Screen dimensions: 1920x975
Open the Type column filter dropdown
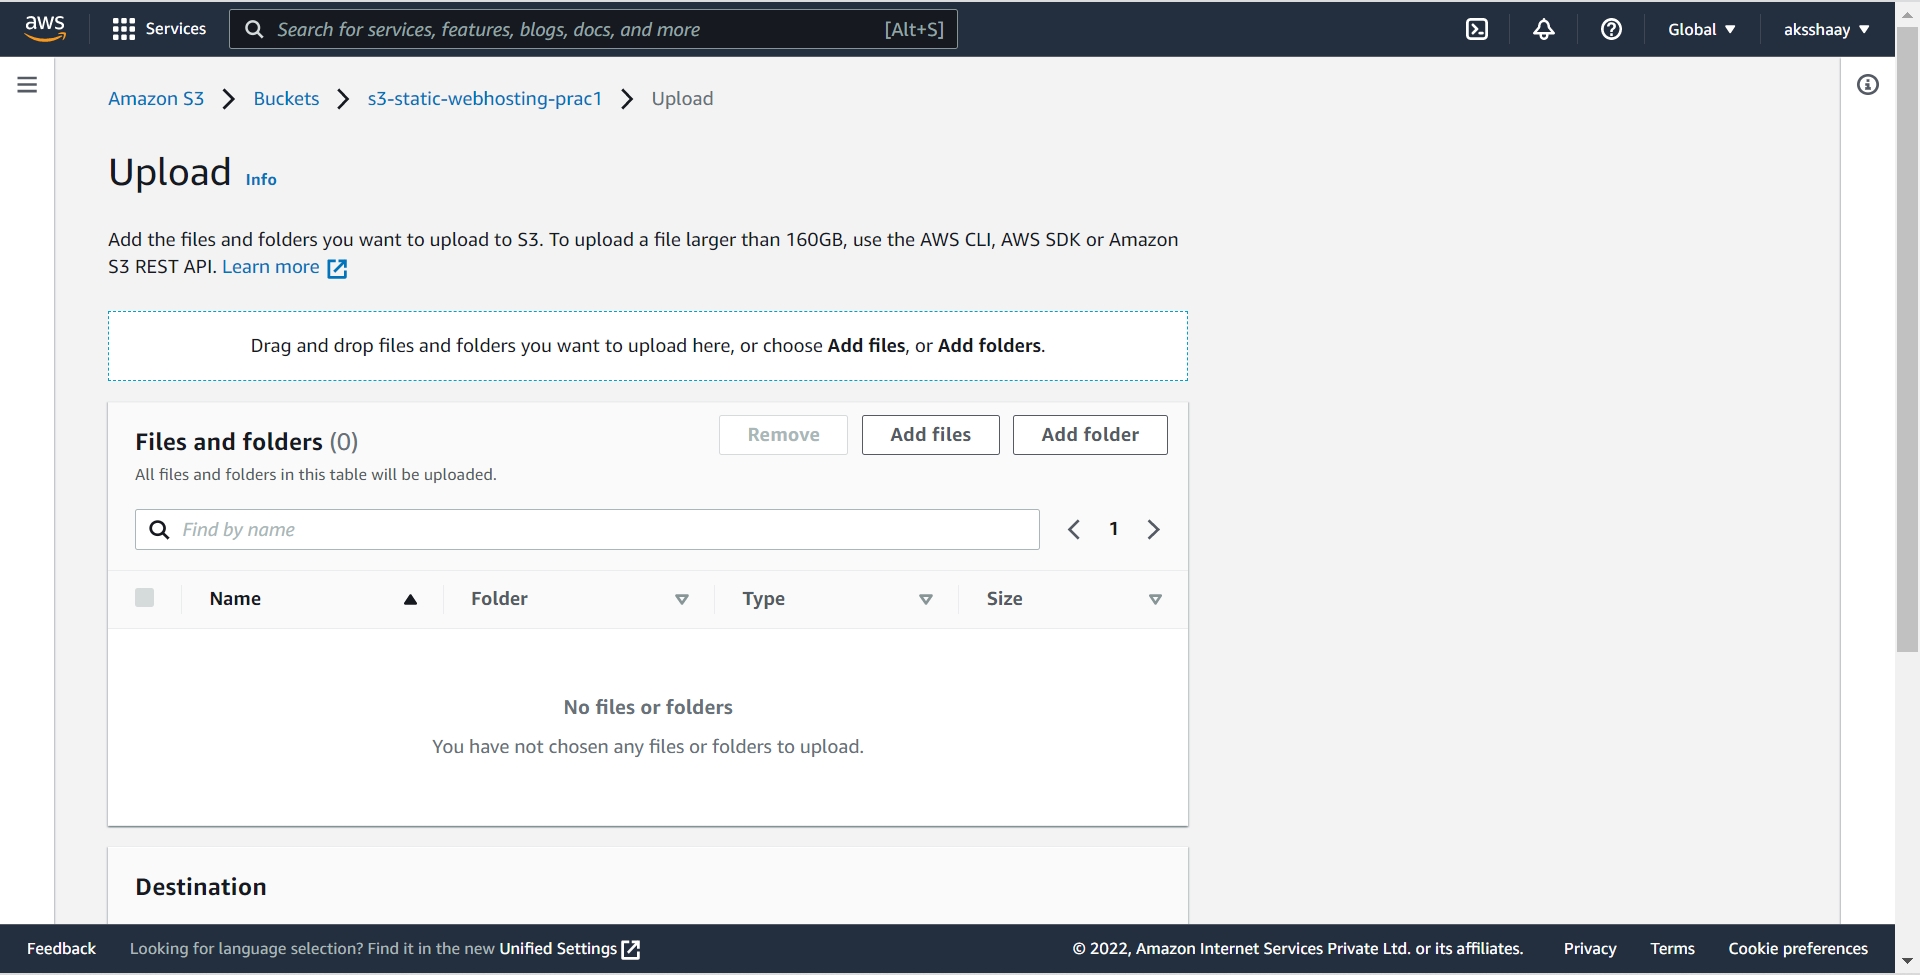pos(925,599)
